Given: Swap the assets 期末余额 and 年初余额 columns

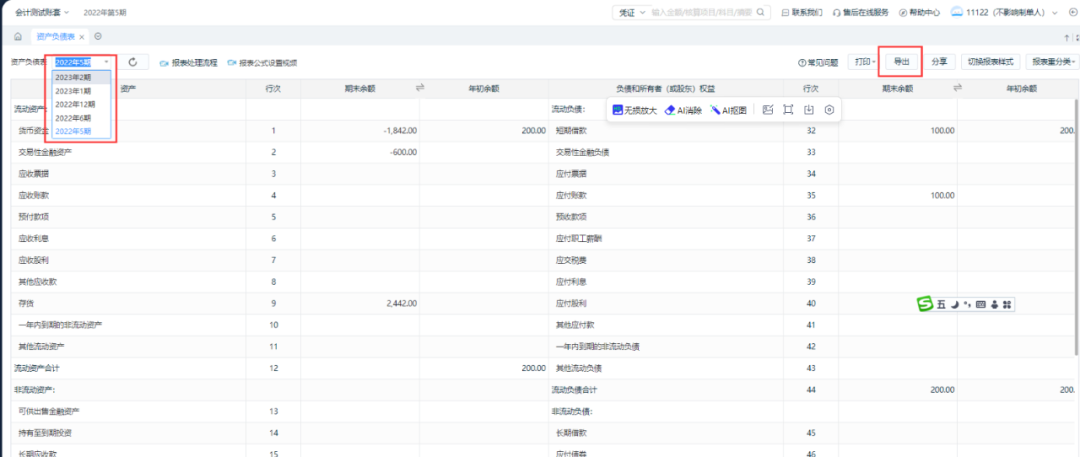Looking at the screenshot, I should pos(419,88).
